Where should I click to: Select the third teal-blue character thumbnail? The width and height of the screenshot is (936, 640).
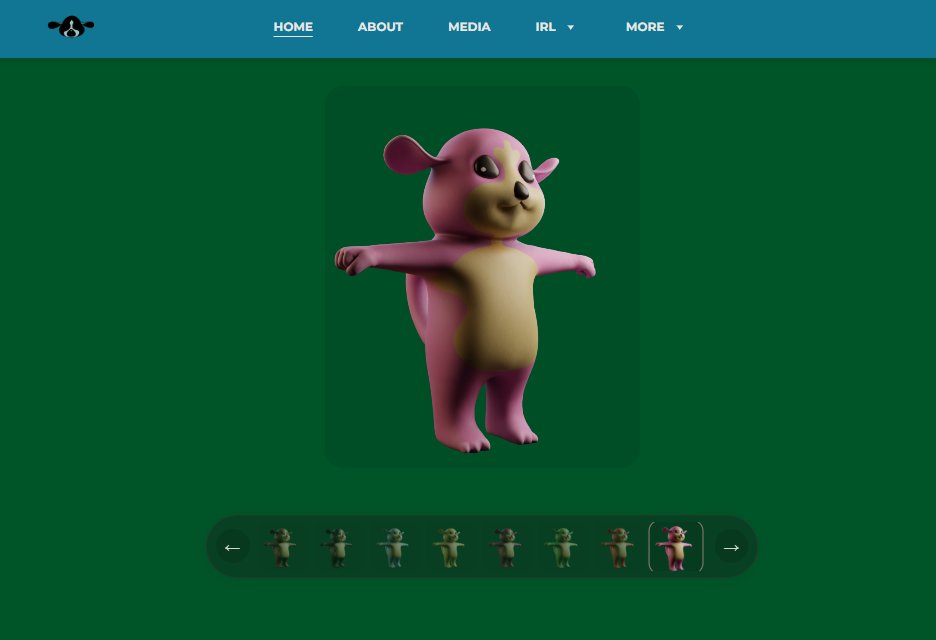(x=393, y=547)
